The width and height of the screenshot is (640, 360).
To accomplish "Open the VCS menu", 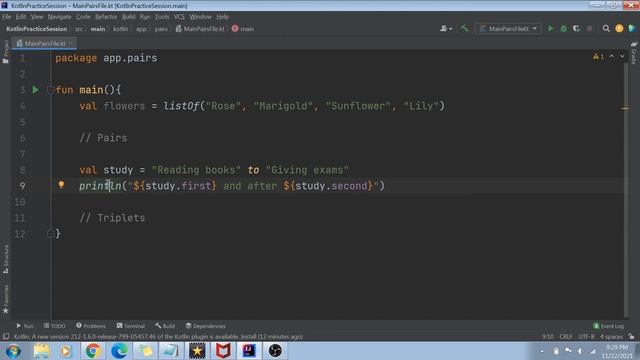I will point(179,17).
